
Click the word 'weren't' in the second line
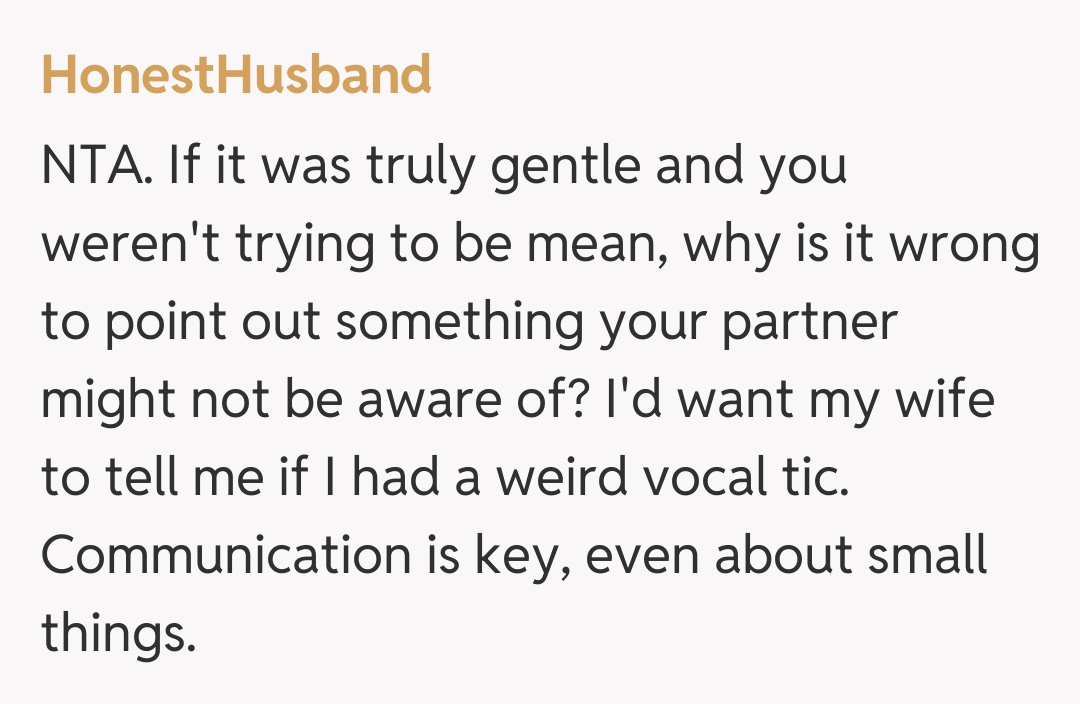(131, 243)
